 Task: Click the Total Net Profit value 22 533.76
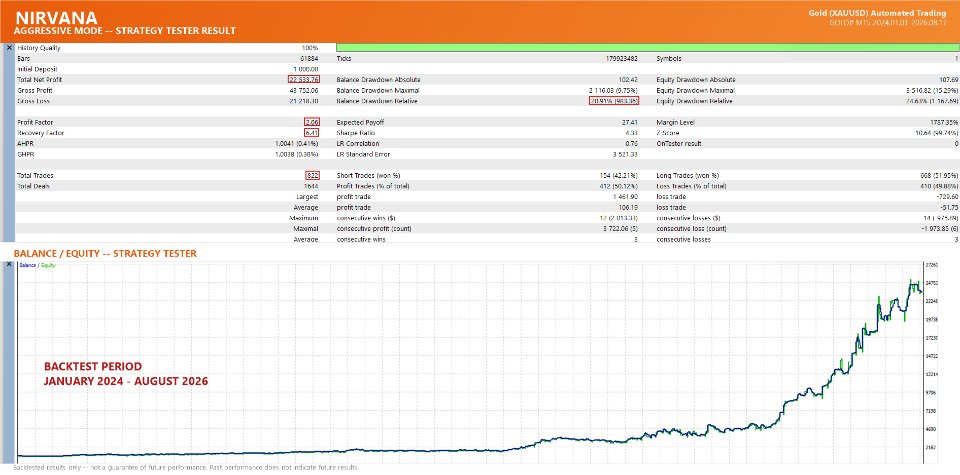[x=303, y=80]
